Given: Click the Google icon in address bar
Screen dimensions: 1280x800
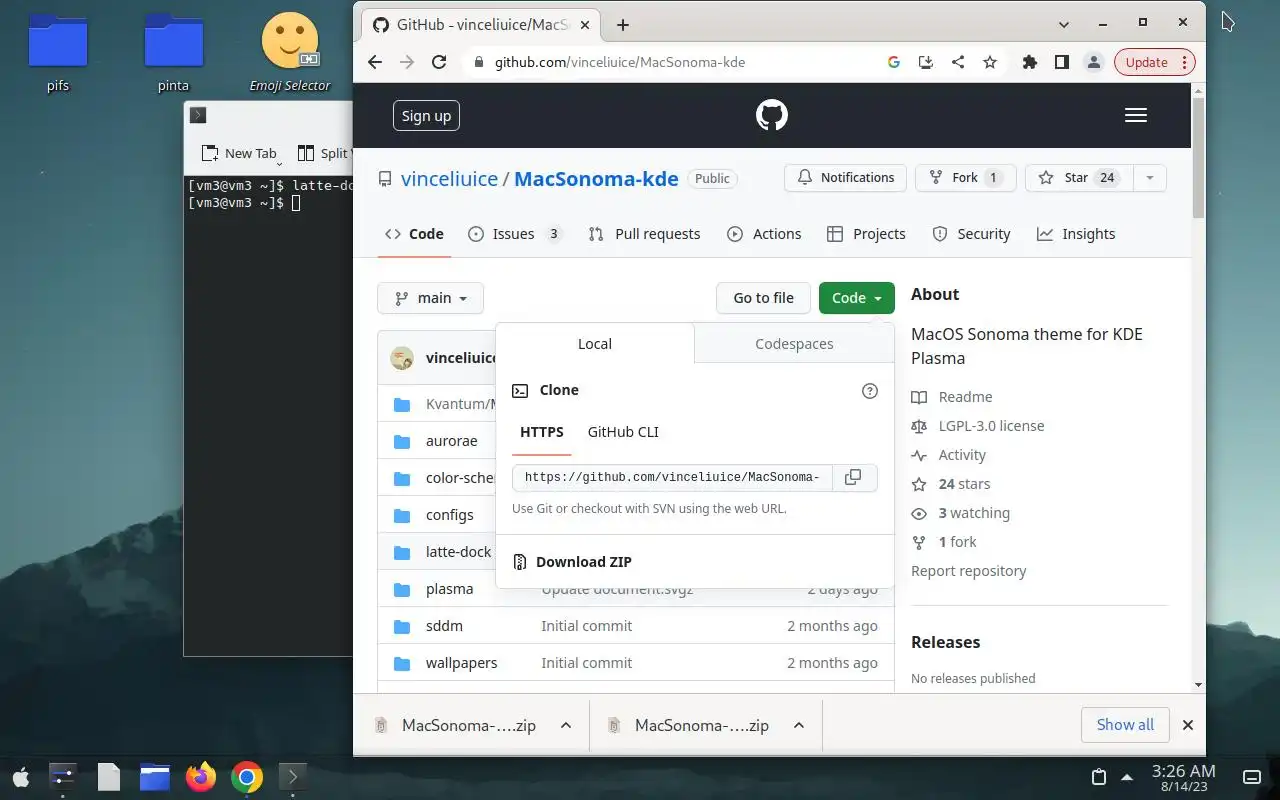Looking at the screenshot, I should (894, 62).
